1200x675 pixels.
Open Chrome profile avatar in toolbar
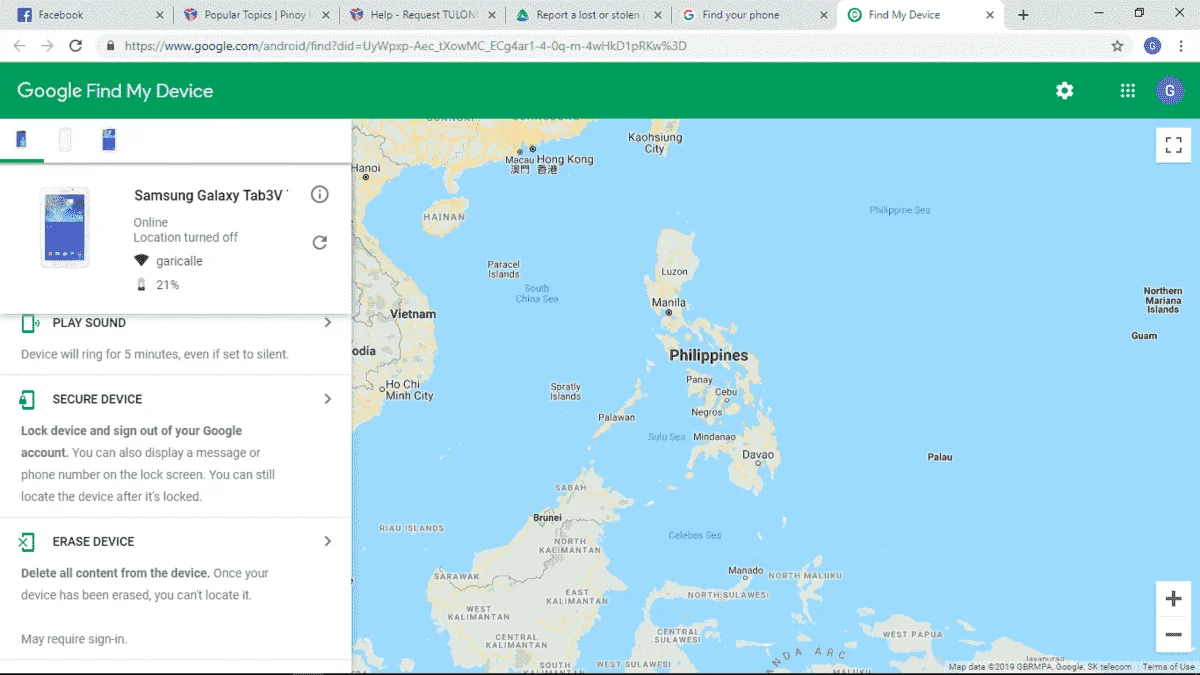pos(1152,46)
